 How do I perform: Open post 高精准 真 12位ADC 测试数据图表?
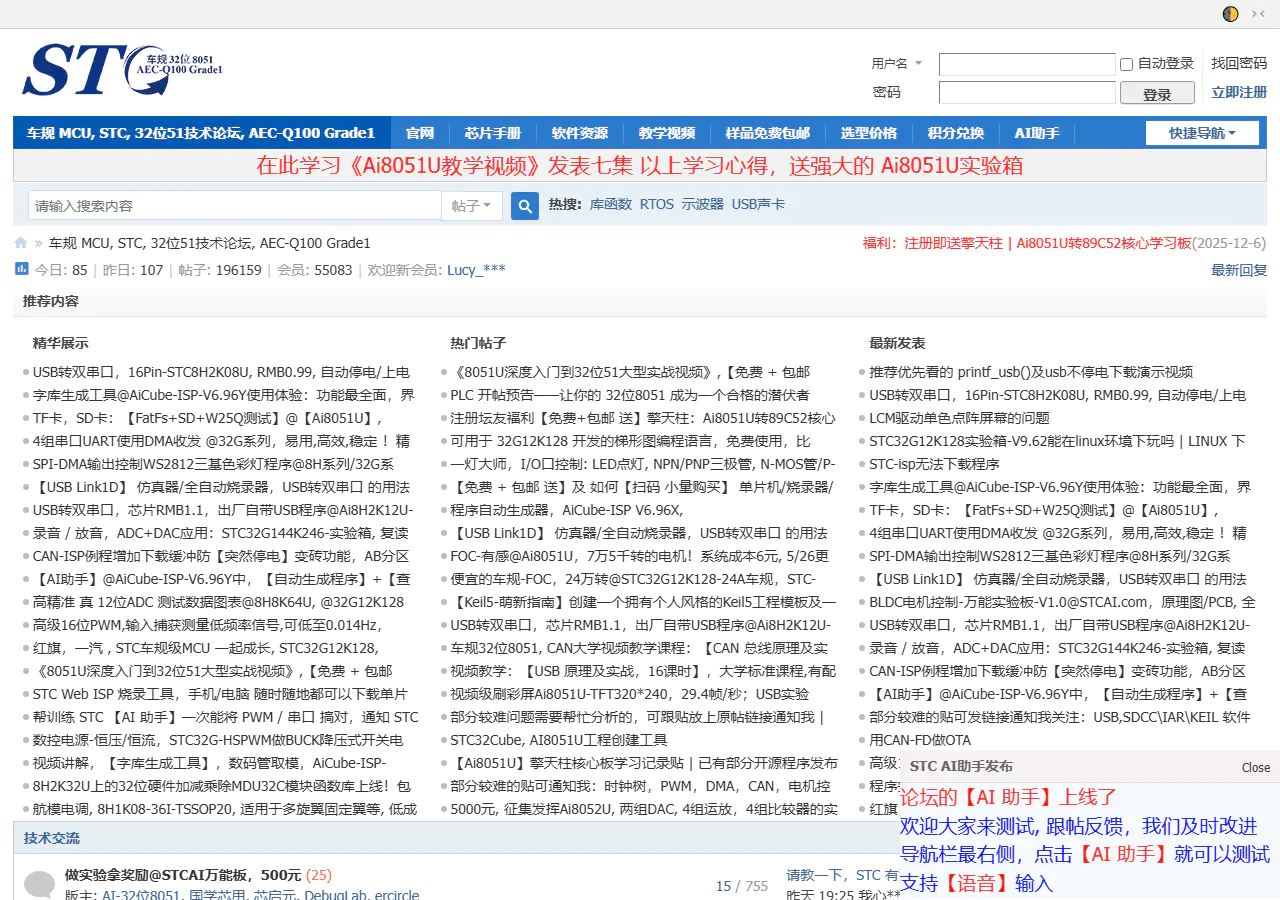point(218,602)
